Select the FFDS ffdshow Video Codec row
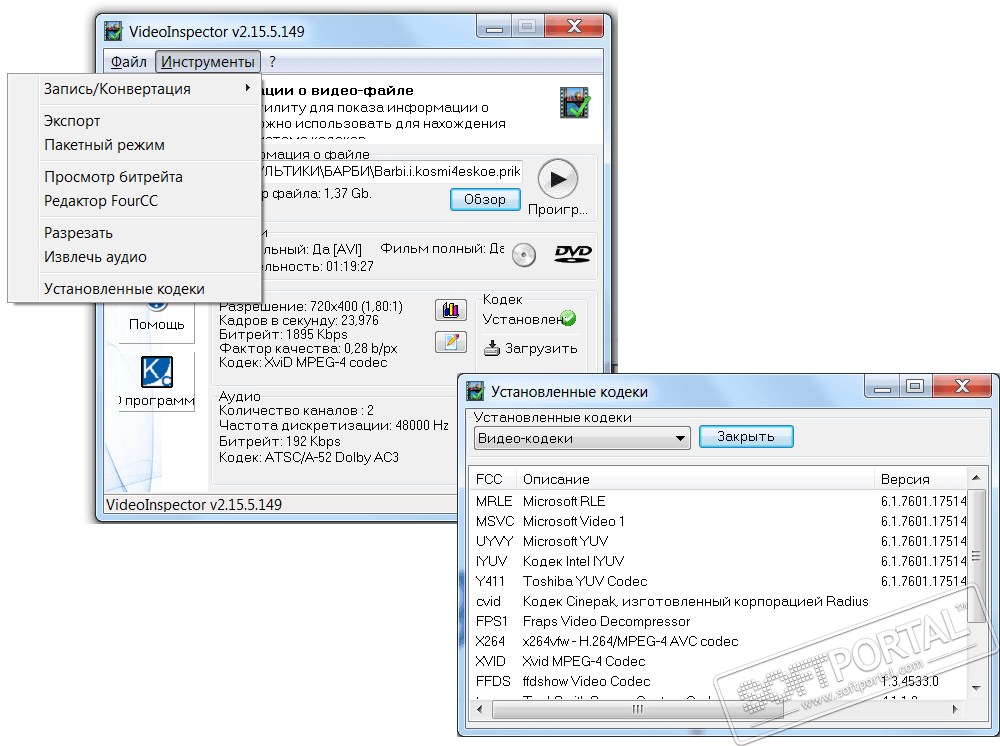This screenshot has width=1000, height=746. [719, 681]
